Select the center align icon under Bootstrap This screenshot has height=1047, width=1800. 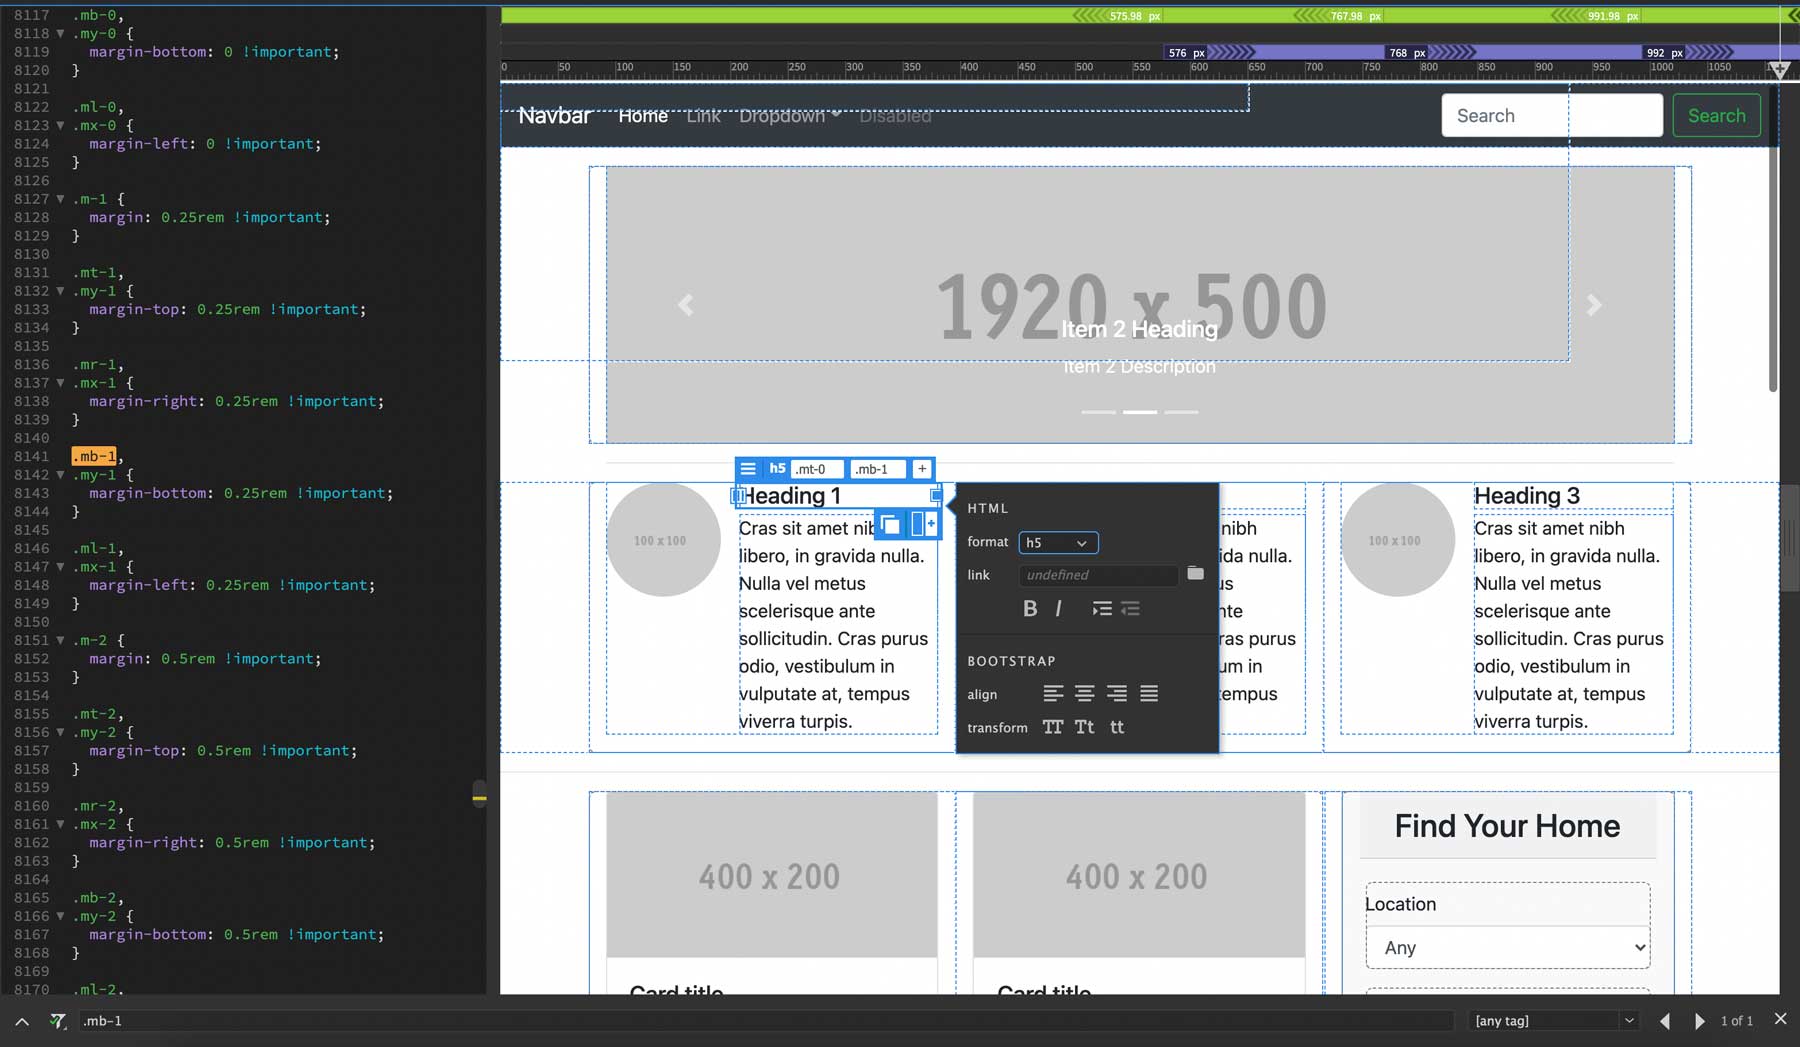point(1085,693)
